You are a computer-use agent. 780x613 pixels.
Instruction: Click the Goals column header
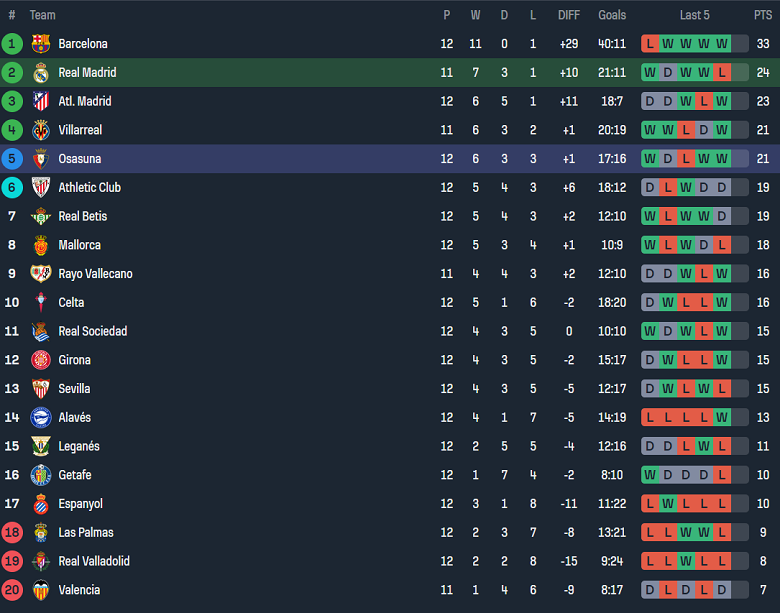(x=612, y=15)
